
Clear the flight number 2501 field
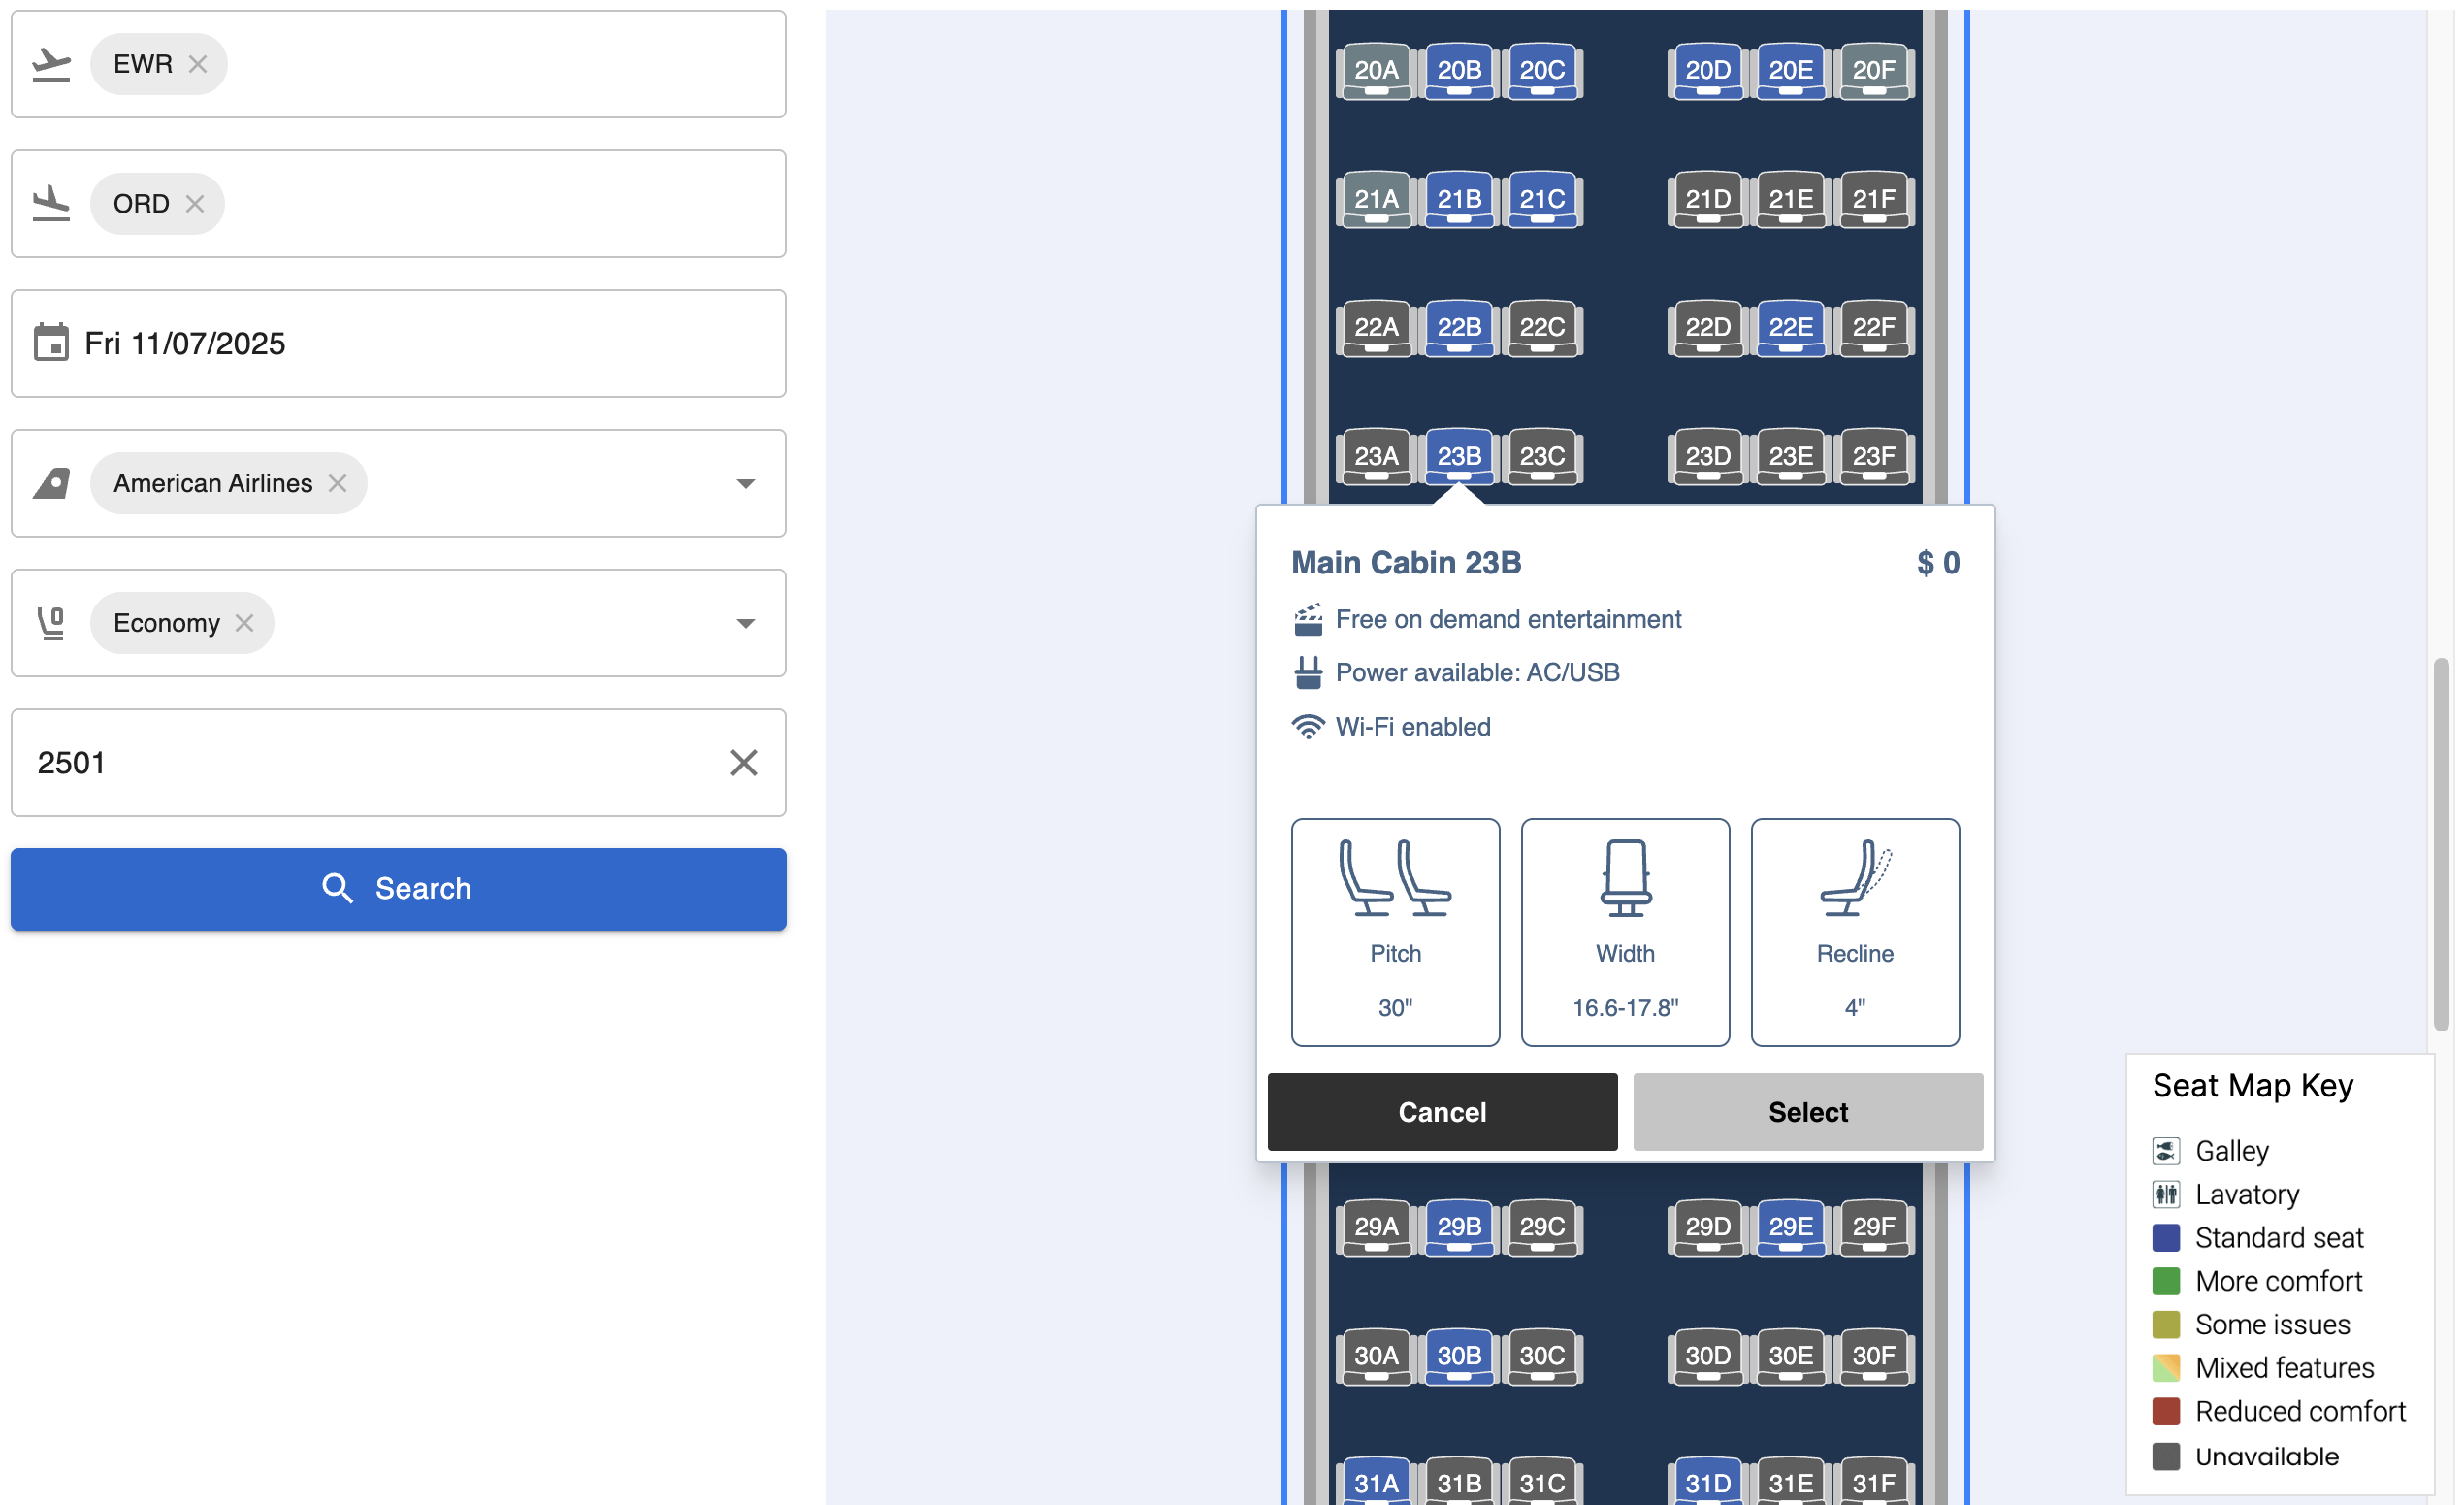(x=744, y=763)
